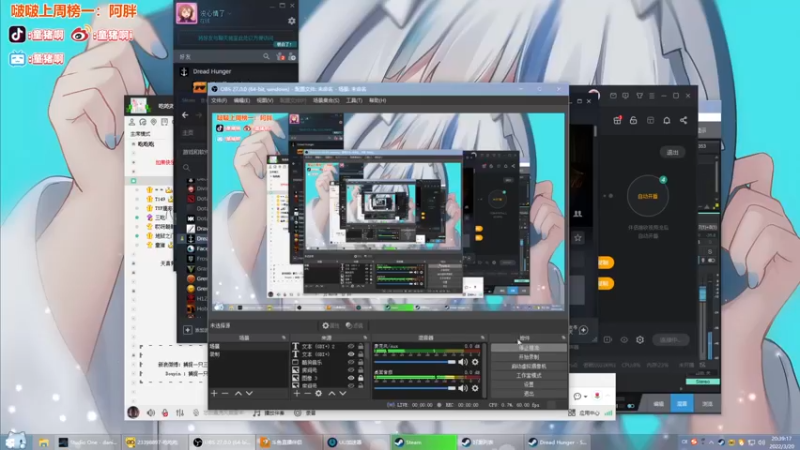This screenshot has height=450, width=800.
Task: Open source properties gear in sources toolbar
Action: (318, 393)
